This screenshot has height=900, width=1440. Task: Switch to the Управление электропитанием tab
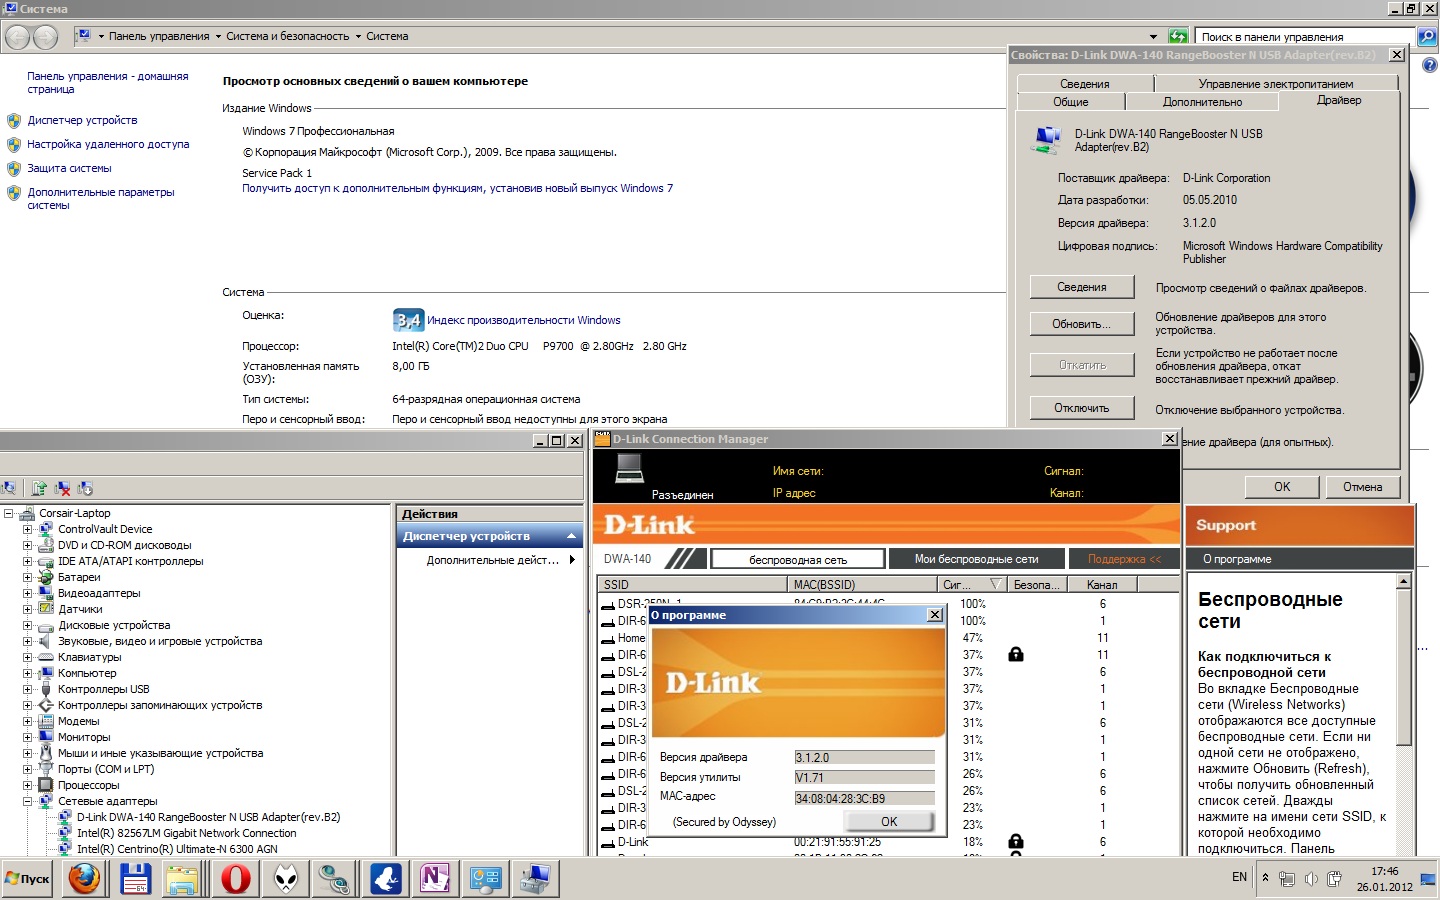tap(1275, 84)
